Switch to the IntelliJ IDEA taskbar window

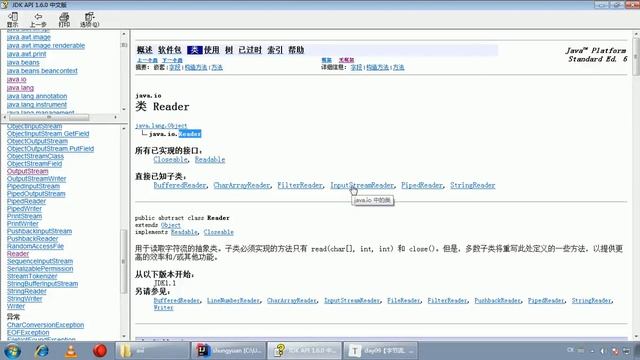(x=229, y=351)
